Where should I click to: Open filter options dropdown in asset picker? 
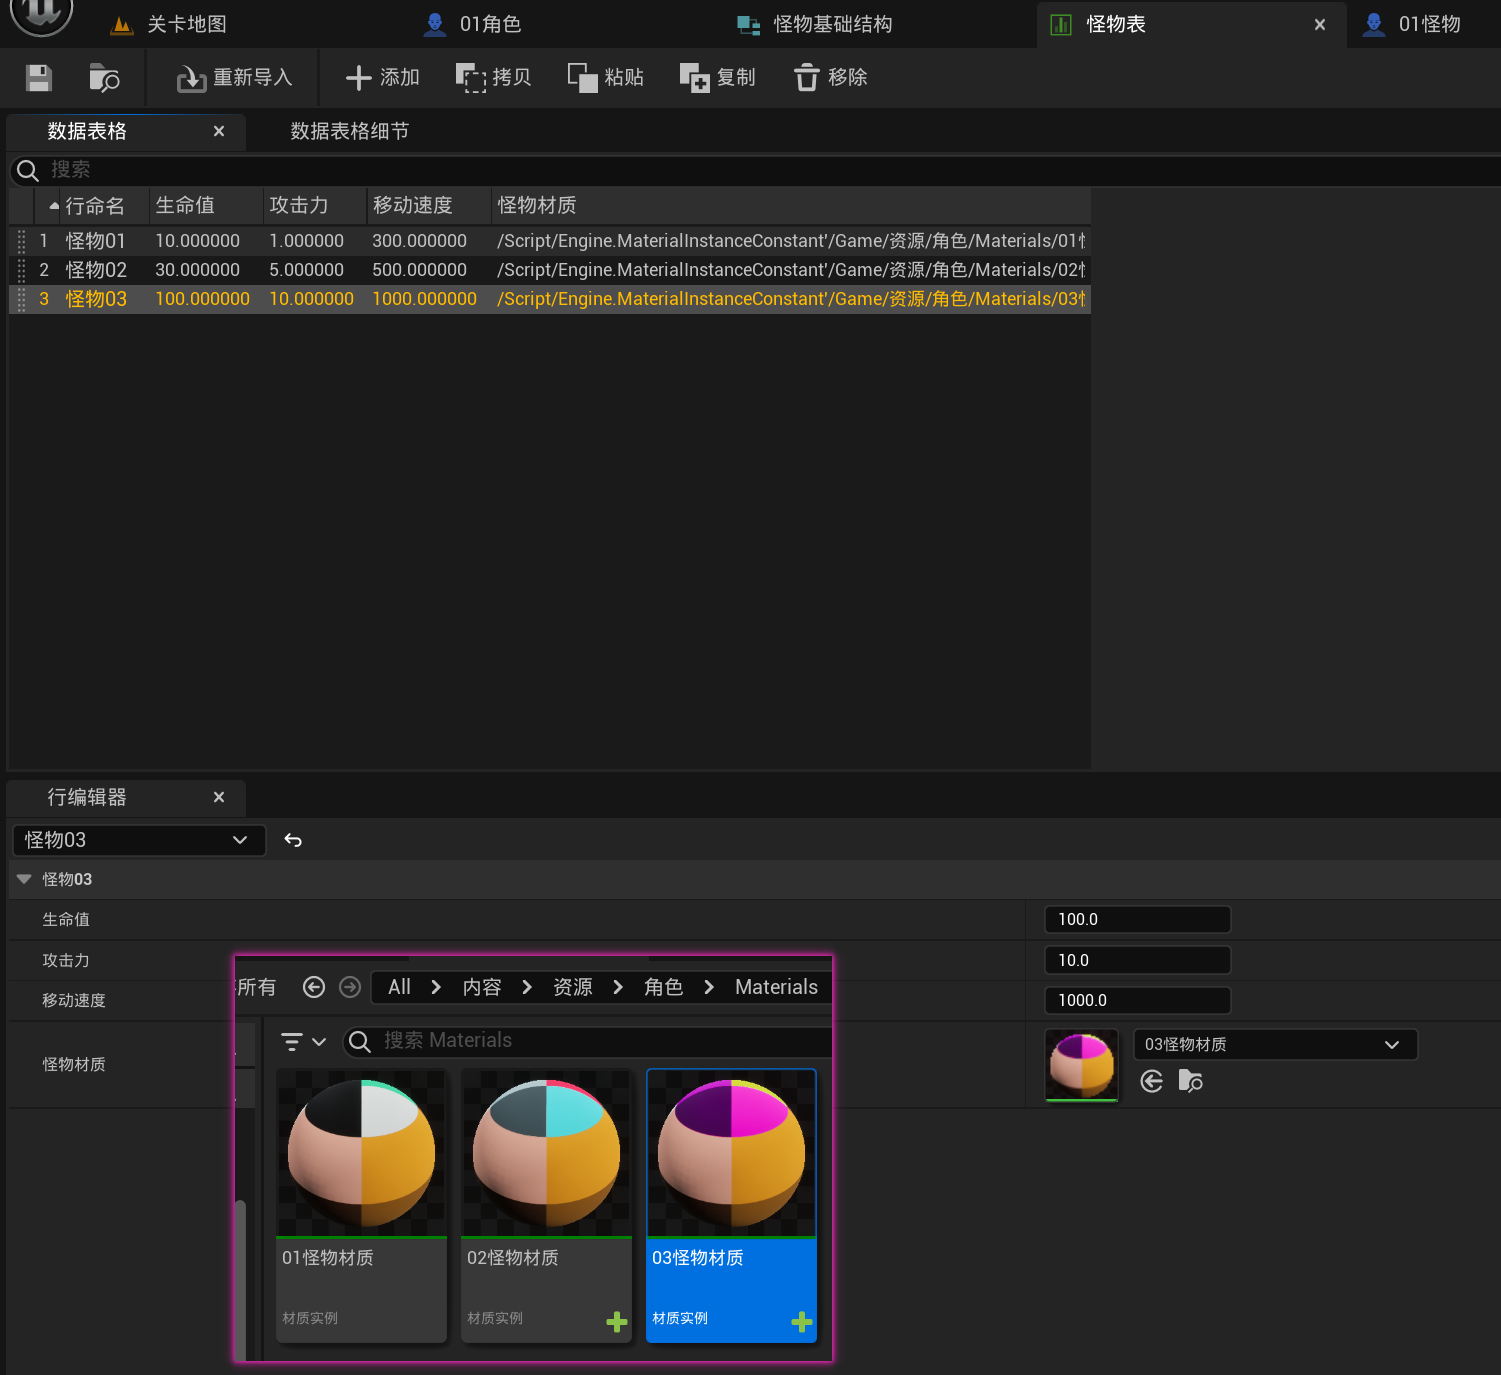pos(303,1041)
